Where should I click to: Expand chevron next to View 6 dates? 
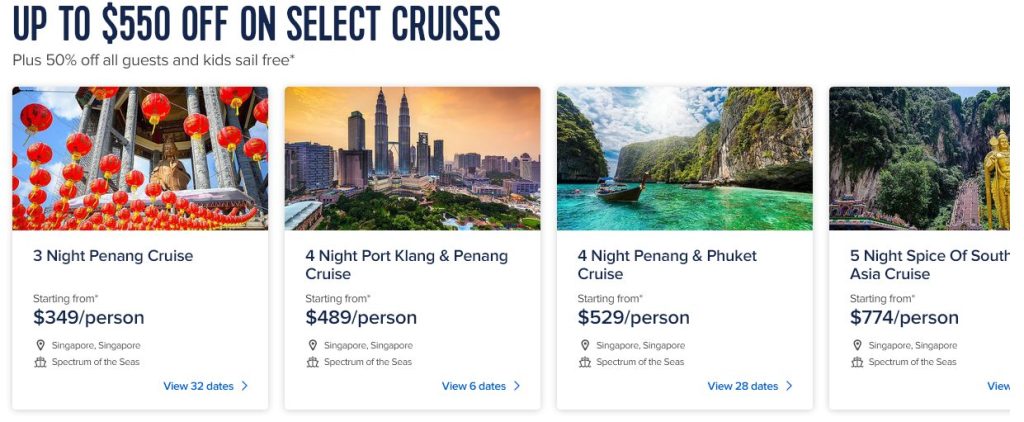tap(517, 386)
